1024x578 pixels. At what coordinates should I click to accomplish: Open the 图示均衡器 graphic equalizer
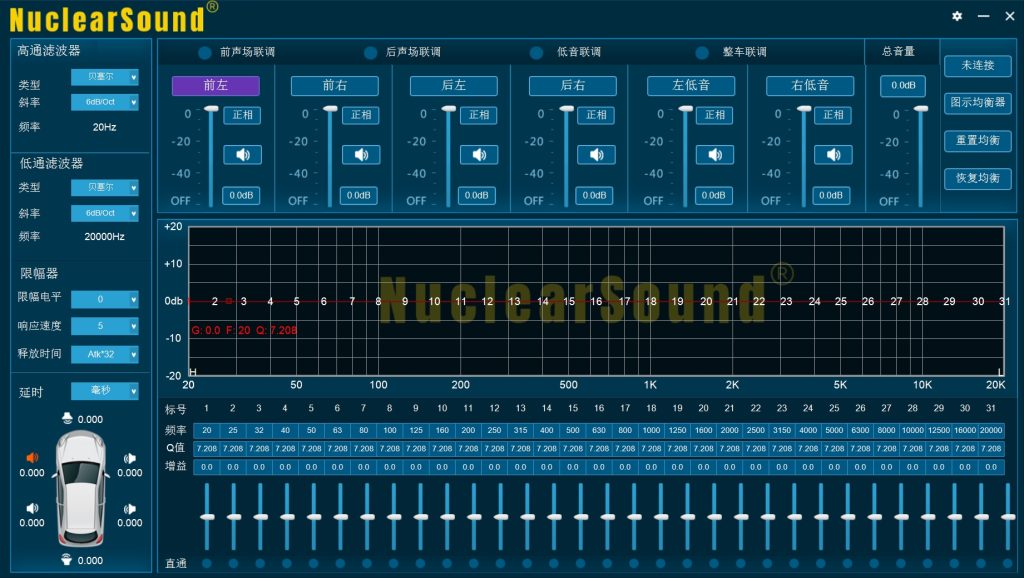(978, 103)
